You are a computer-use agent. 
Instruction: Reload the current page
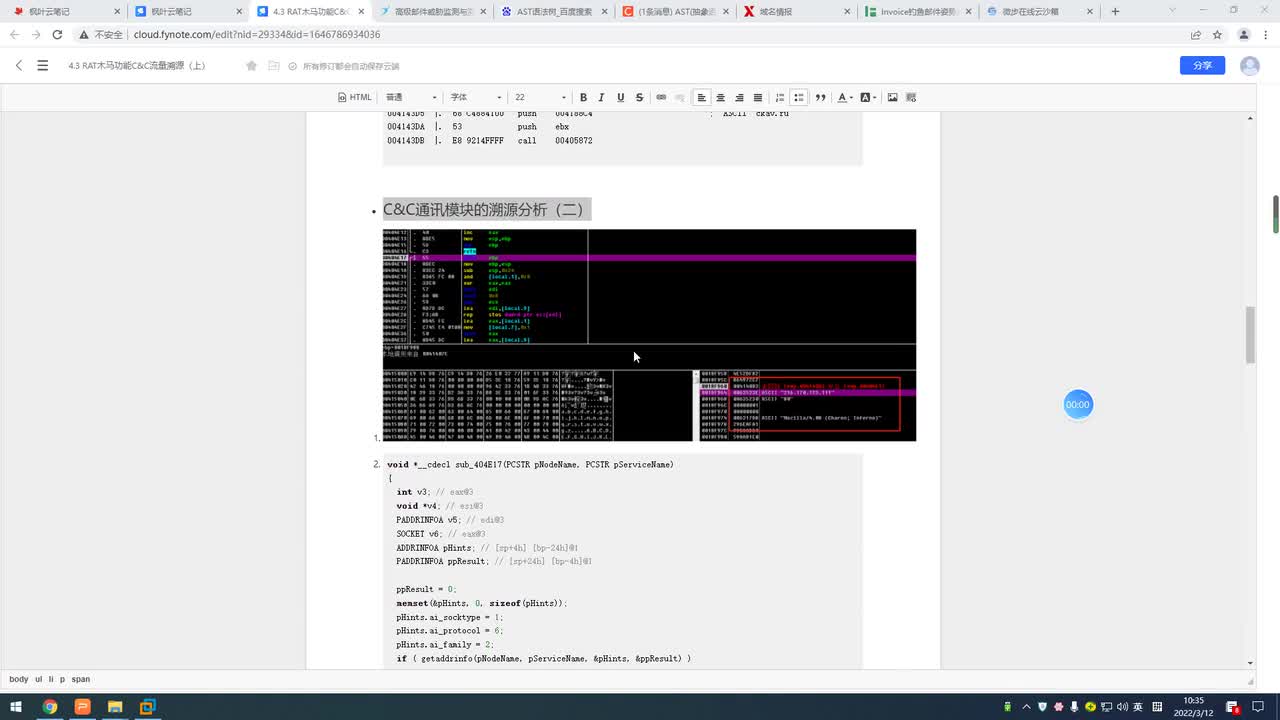pyautogui.click(x=57, y=34)
